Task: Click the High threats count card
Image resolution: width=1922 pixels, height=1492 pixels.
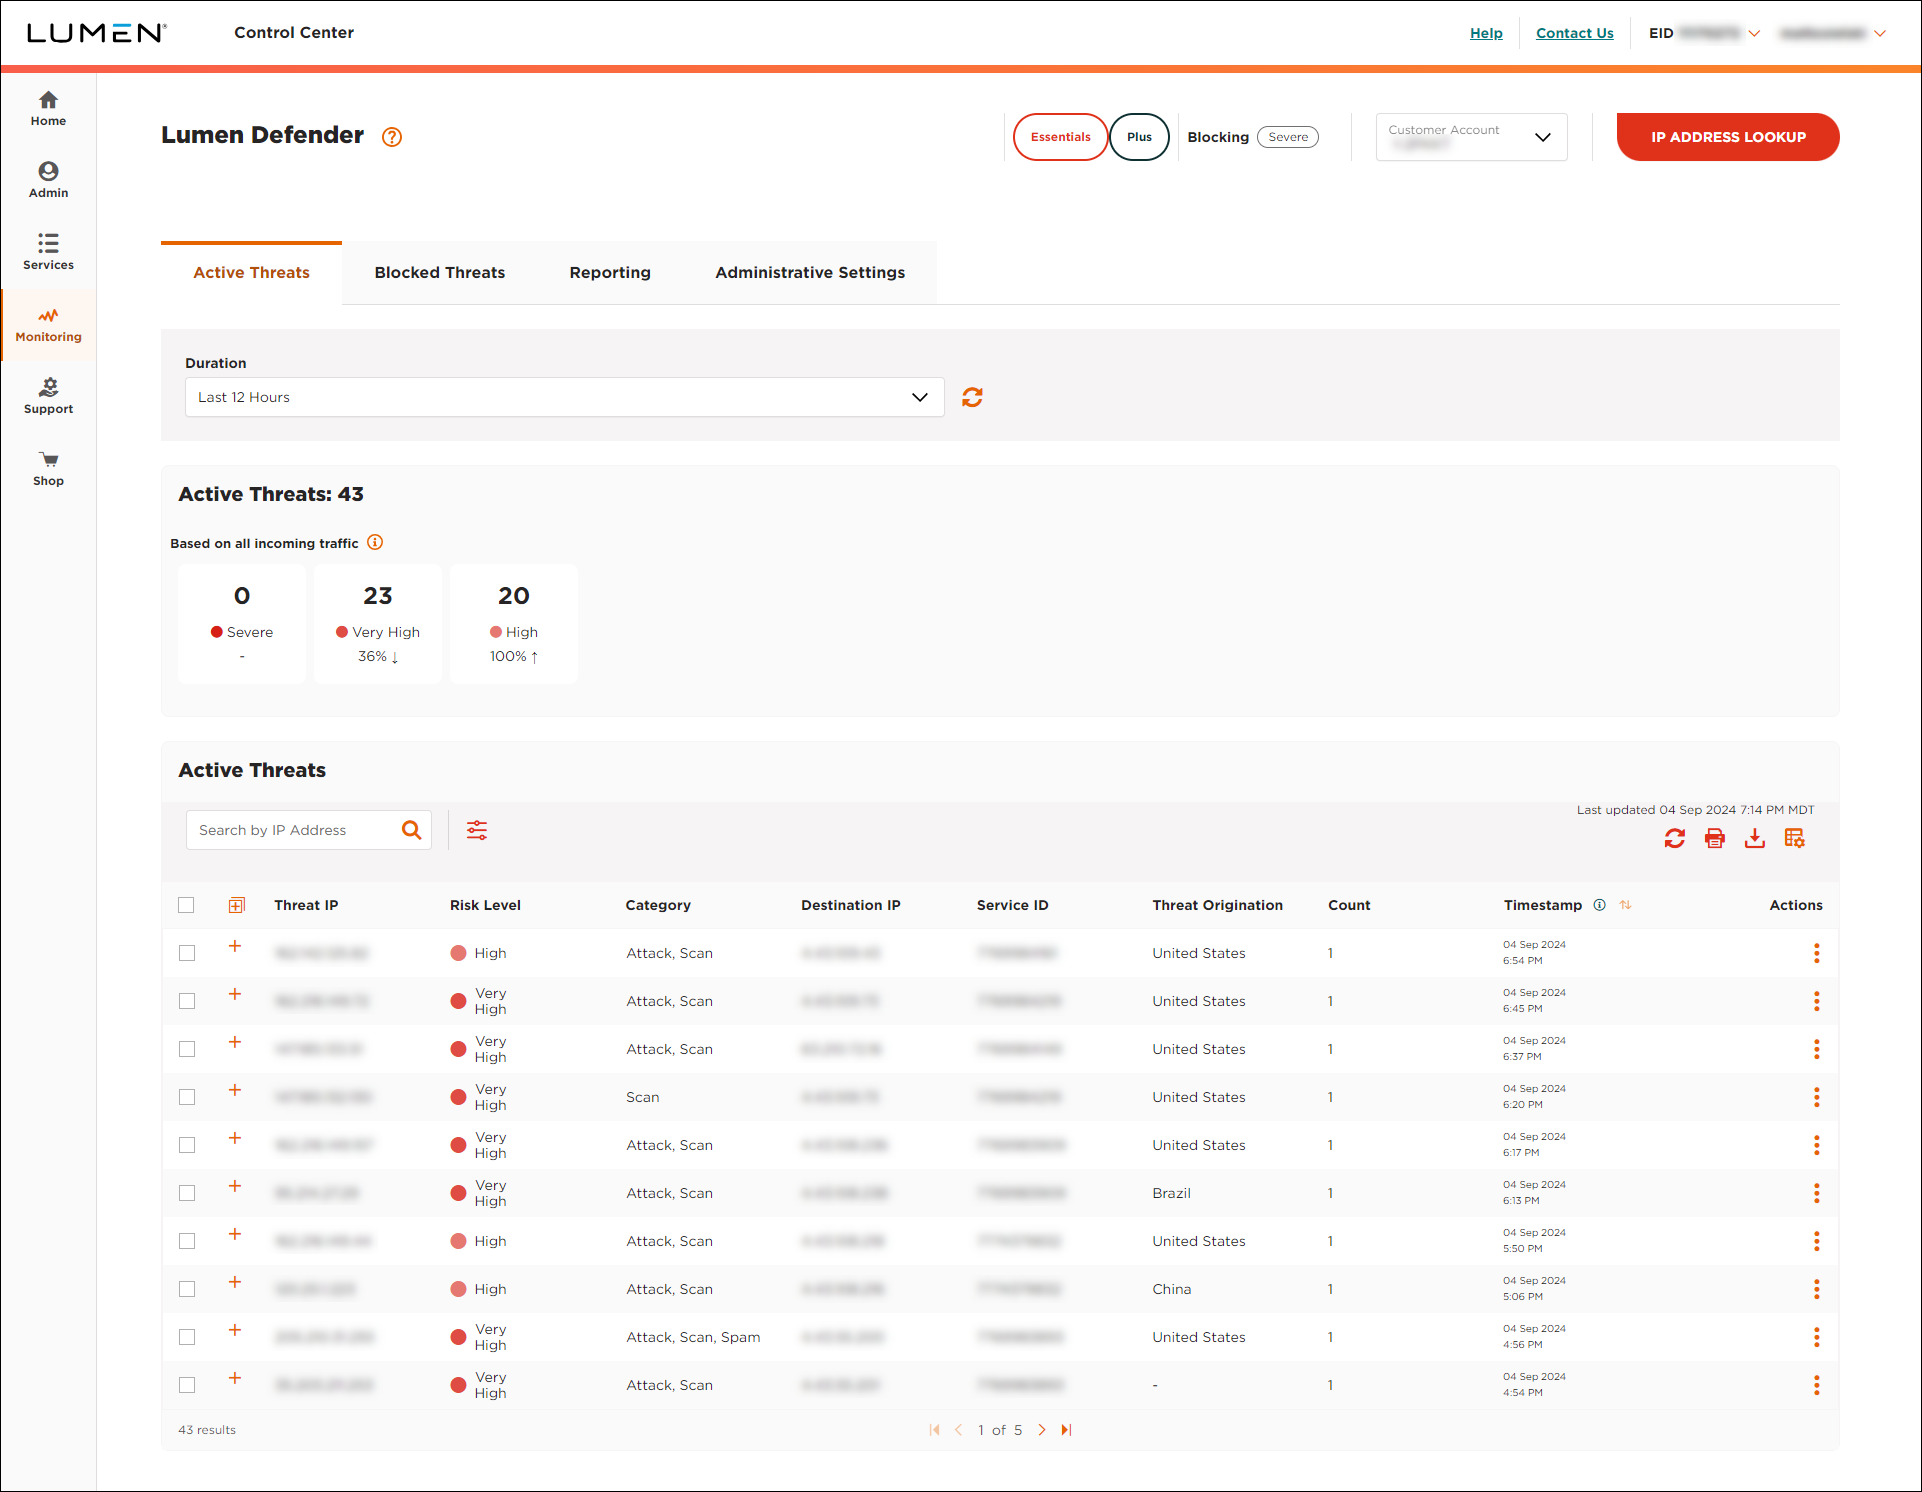Action: 514,624
